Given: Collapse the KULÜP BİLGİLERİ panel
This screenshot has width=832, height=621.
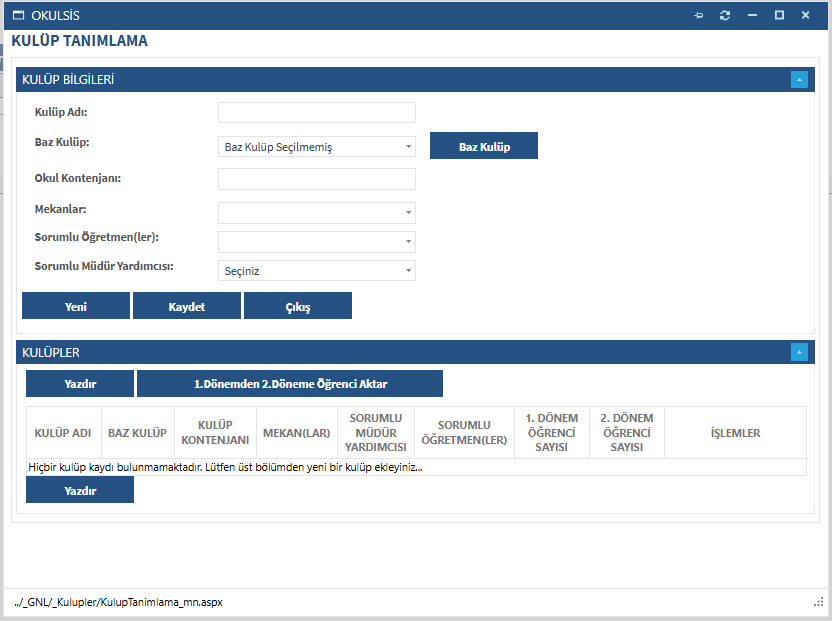Looking at the screenshot, I should coord(799,80).
